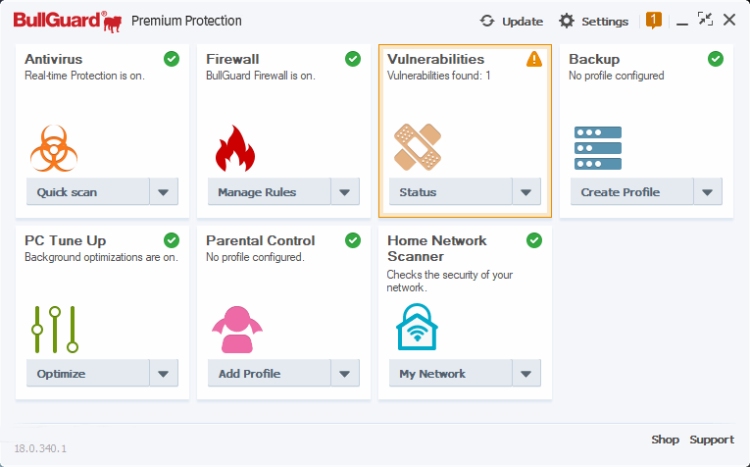Open the Shop link

click(665, 440)
